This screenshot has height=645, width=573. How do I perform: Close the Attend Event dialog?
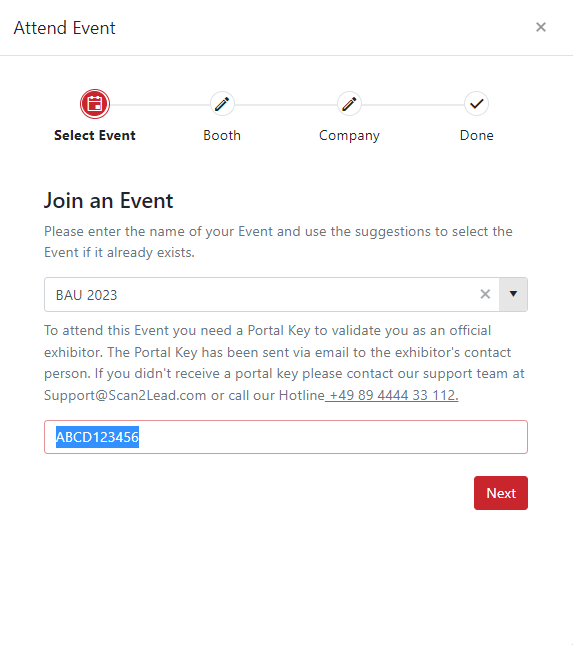pyautogui.click(x=541, y=27)
